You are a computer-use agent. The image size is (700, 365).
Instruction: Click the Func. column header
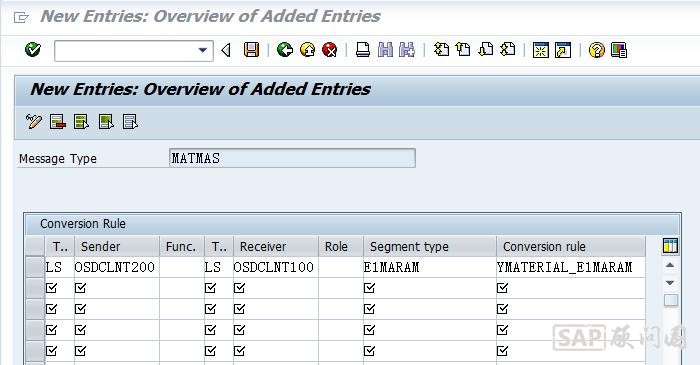pos(182,246)
